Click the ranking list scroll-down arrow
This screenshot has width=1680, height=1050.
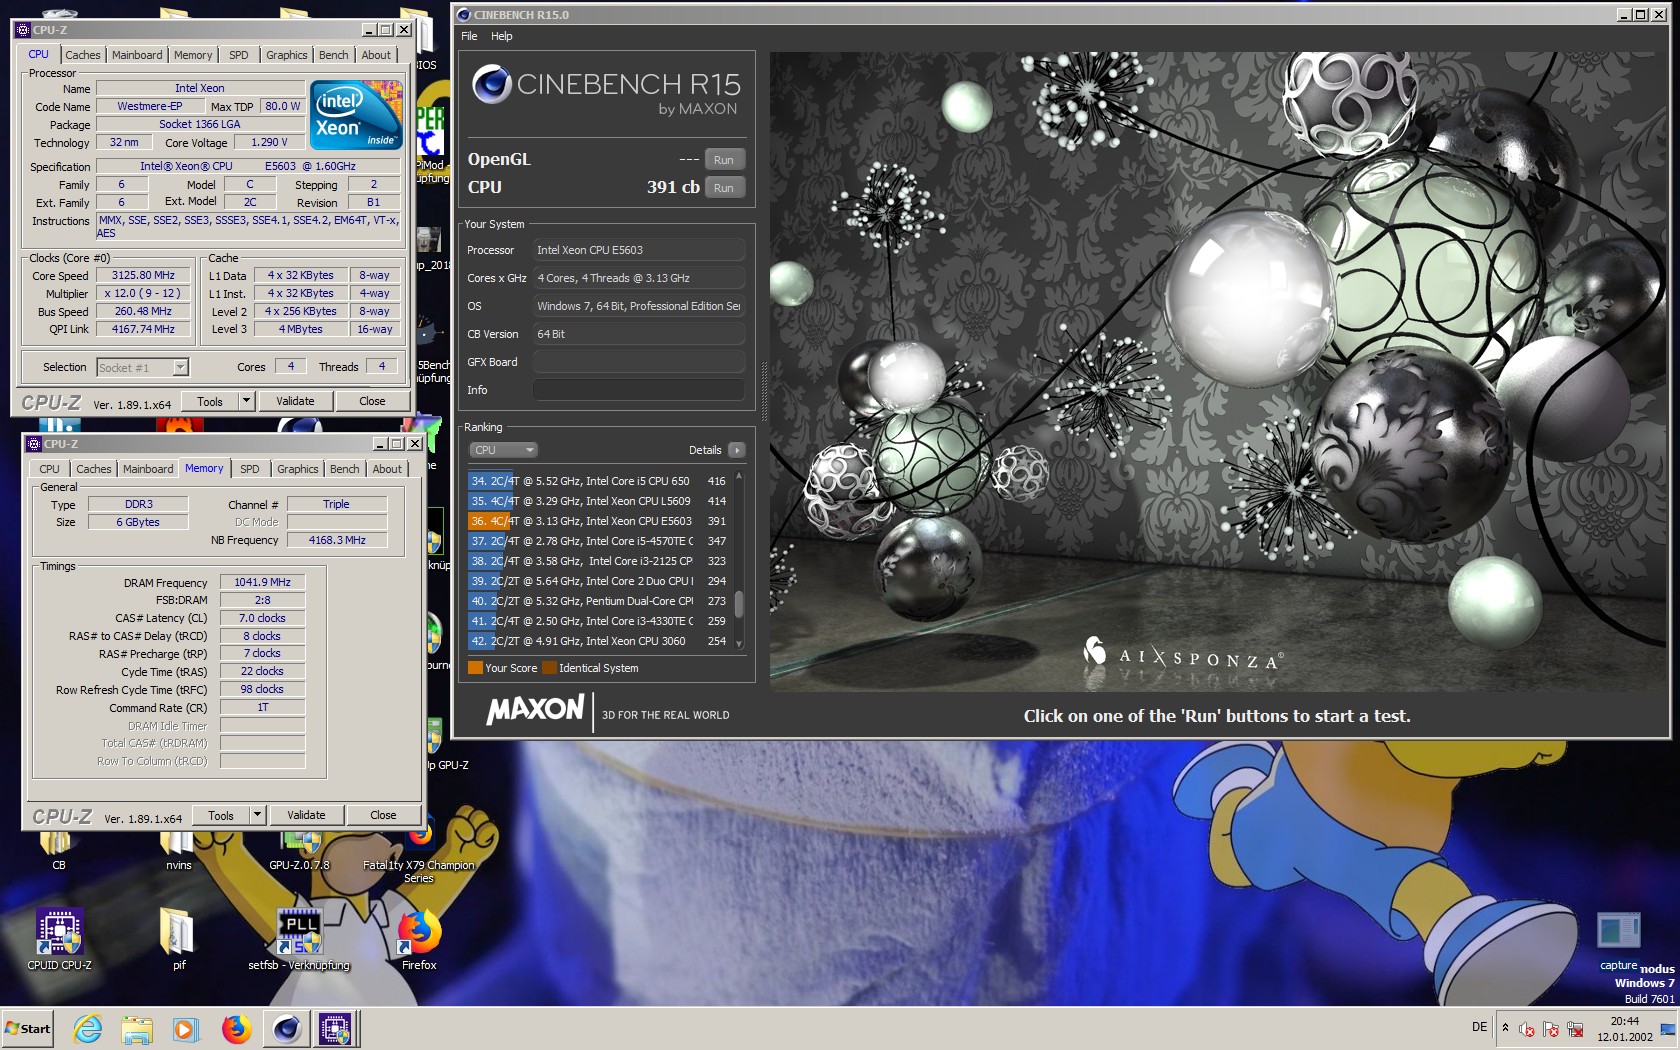(x=739, y=644)
